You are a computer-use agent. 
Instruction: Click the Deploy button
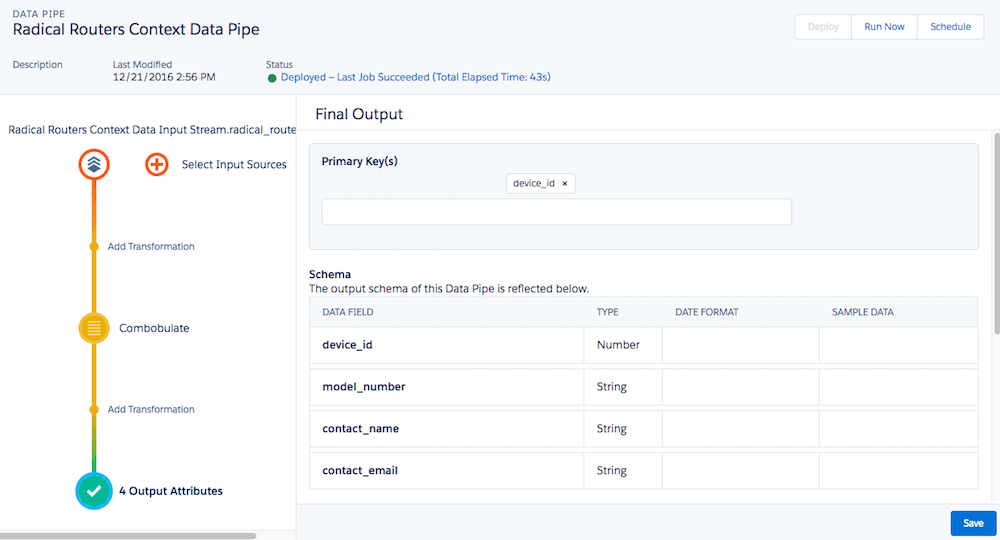click(x=823, y=27)
